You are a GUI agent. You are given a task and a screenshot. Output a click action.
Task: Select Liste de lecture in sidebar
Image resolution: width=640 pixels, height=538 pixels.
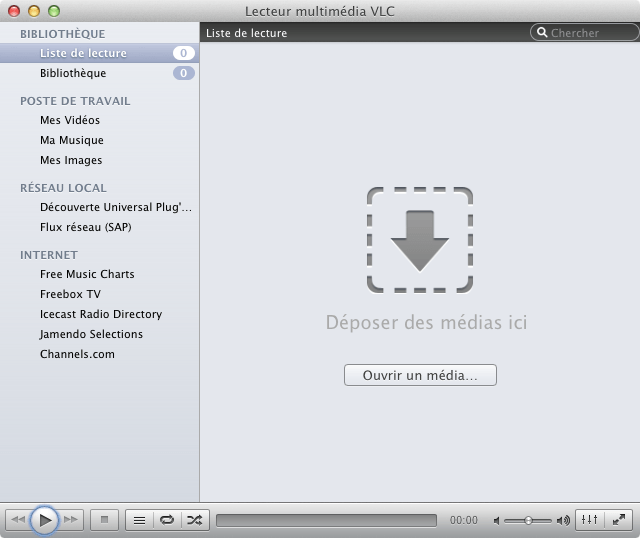click(x=99, y=53)
